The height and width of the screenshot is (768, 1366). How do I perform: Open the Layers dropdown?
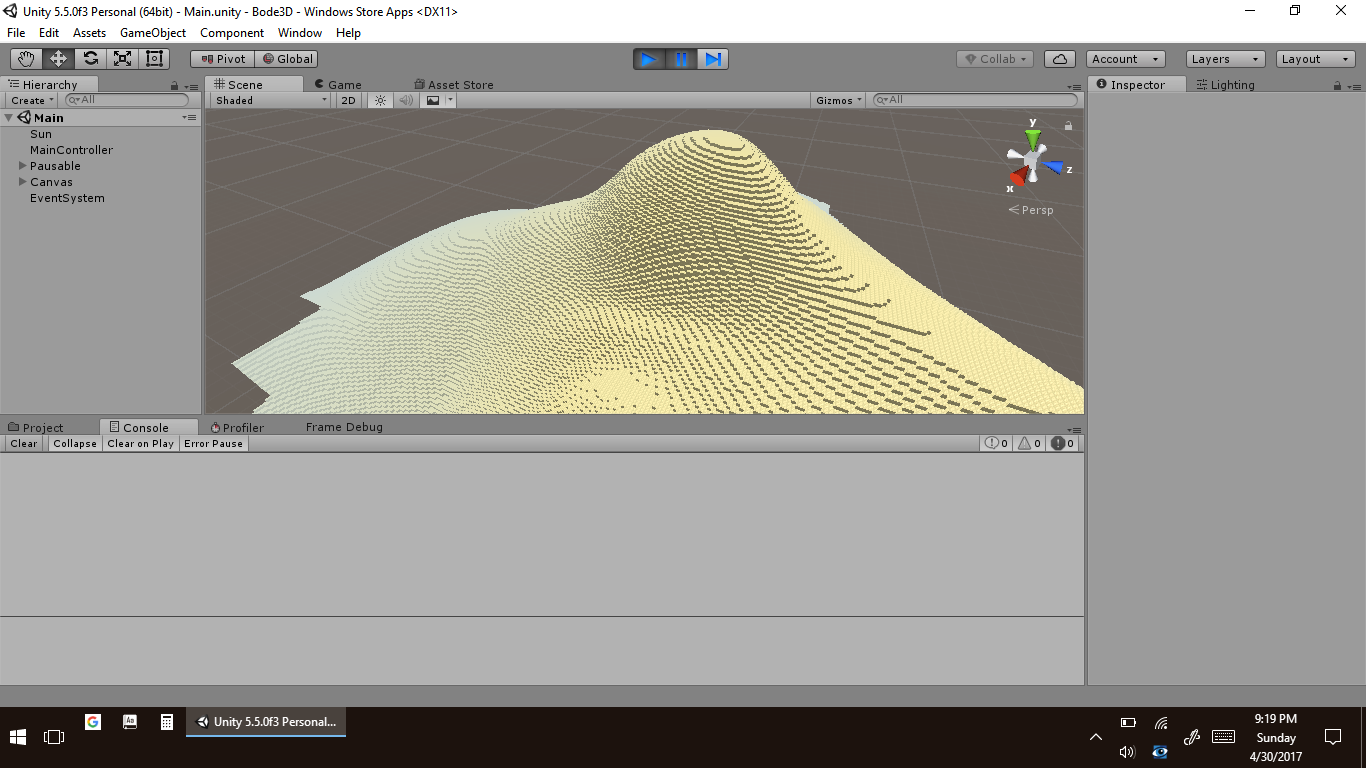(x=1225, y=59)
